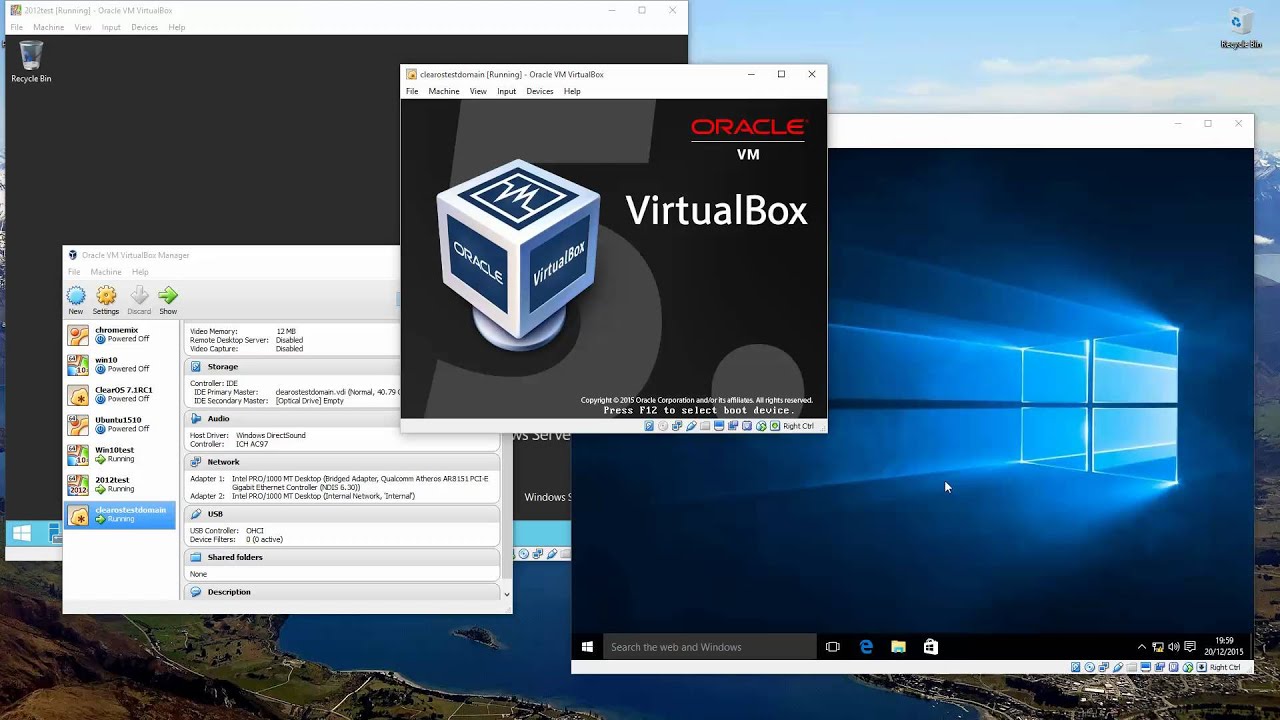This screenshot has height=720, width=1280.
Task: Click Start button in 2012test guest
Action: click(x=21, y=534)
